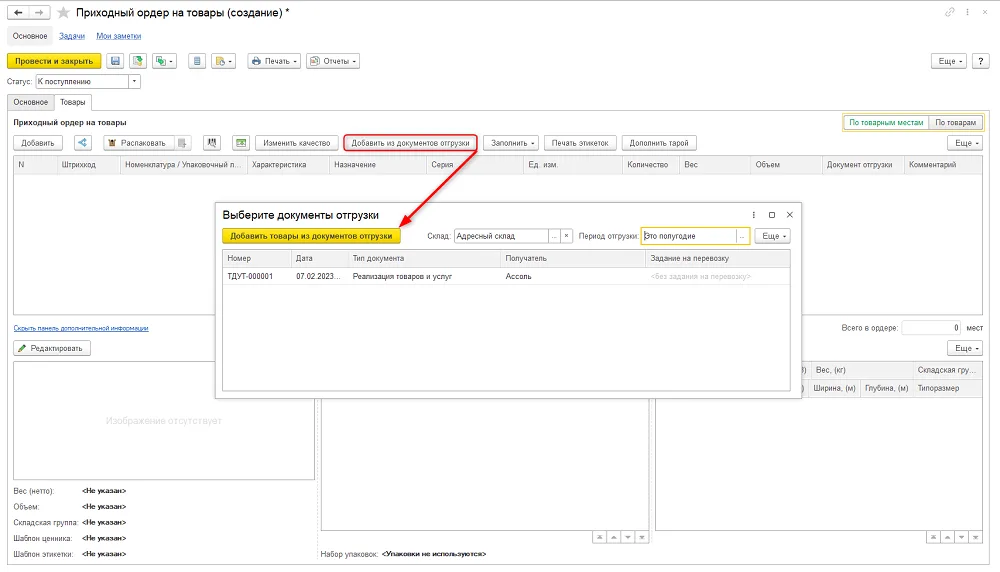Click the Документ отгрузки column header
The height and width of the screenshot is (572, 1000).
[x=862, y=165]
